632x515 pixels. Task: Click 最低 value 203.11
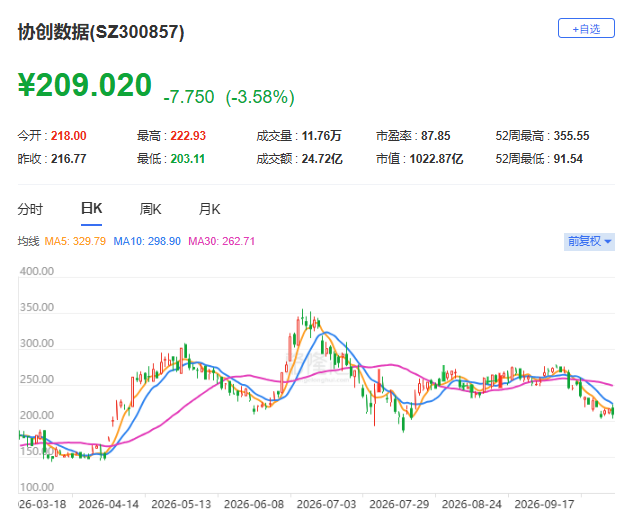tap(187, 159)
